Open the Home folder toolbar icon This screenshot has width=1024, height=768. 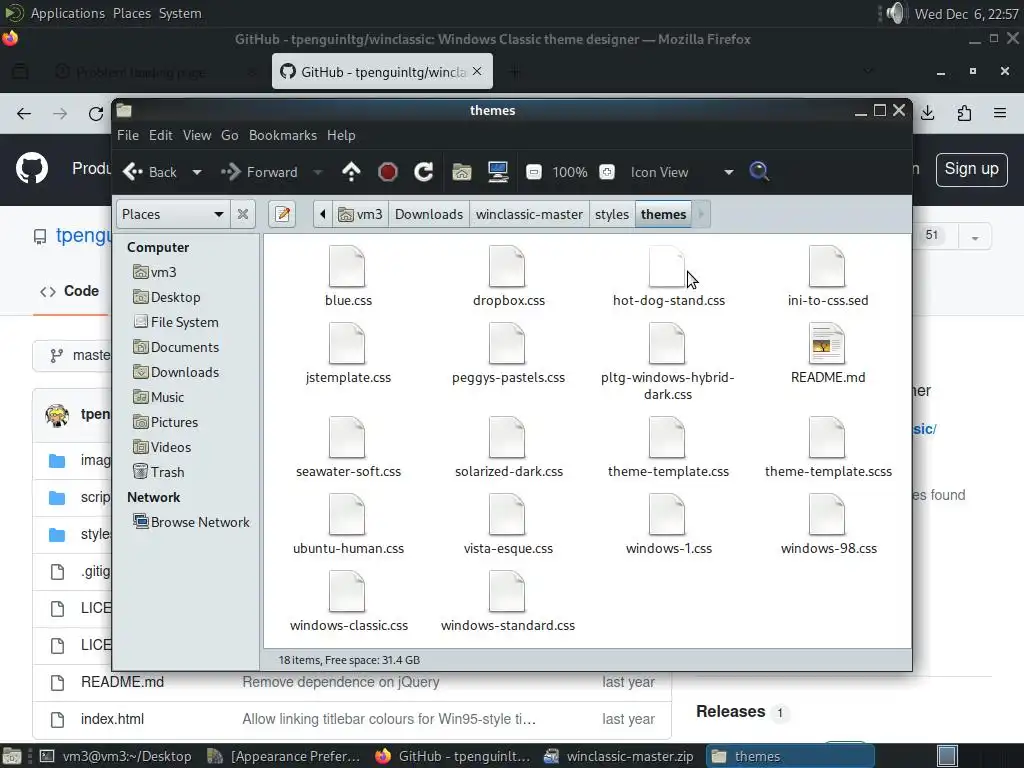462,172
